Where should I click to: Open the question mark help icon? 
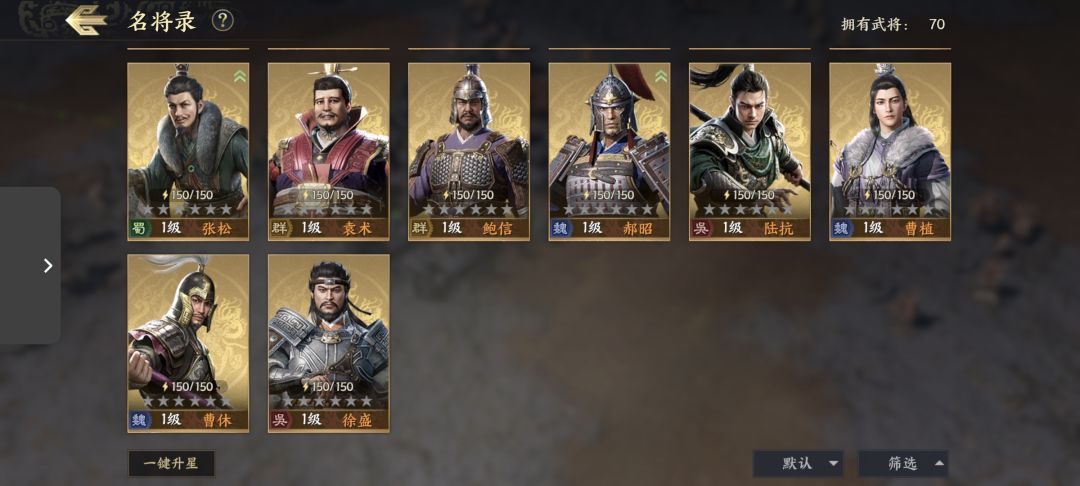[222, 21]
